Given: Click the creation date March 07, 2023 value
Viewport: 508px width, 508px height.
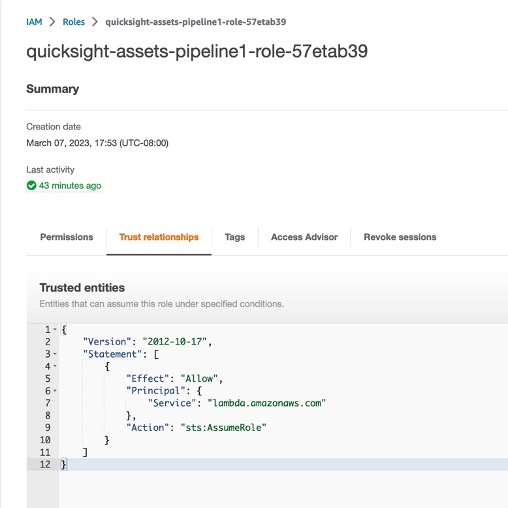Looking at the screenshot, I should pyautogui.click(x=97, y=143).
